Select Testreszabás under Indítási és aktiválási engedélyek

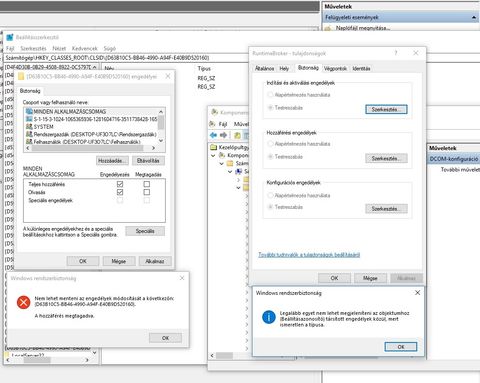point(270,107)
